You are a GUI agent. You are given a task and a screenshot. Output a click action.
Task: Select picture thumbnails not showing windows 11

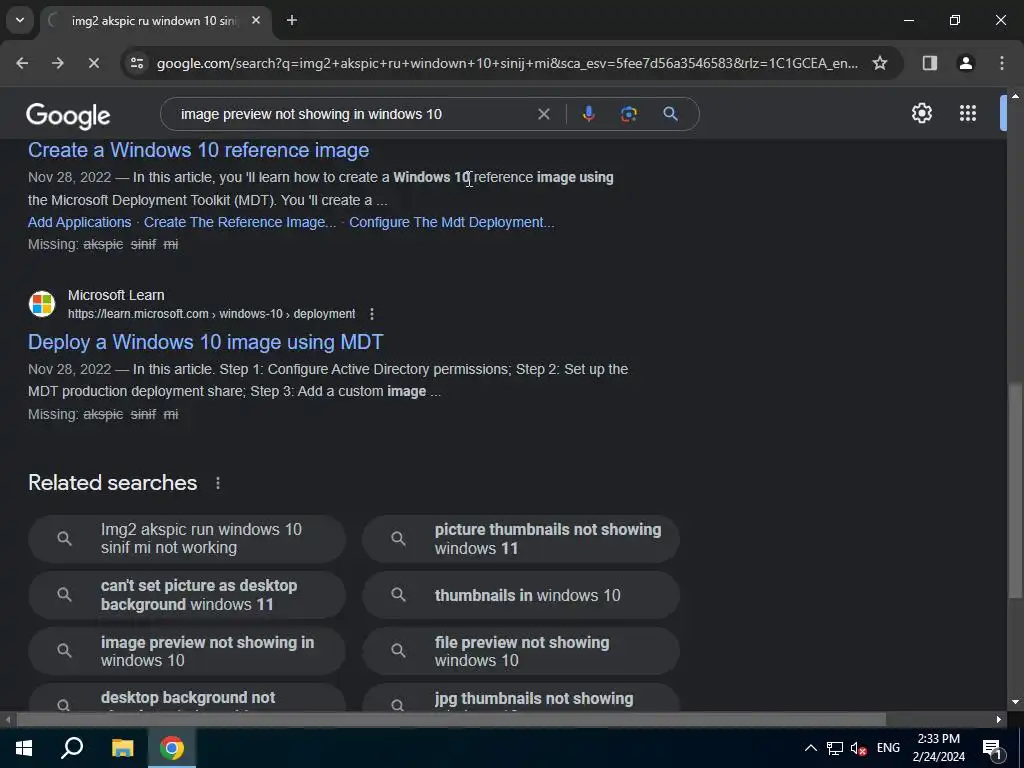[520, 539]
